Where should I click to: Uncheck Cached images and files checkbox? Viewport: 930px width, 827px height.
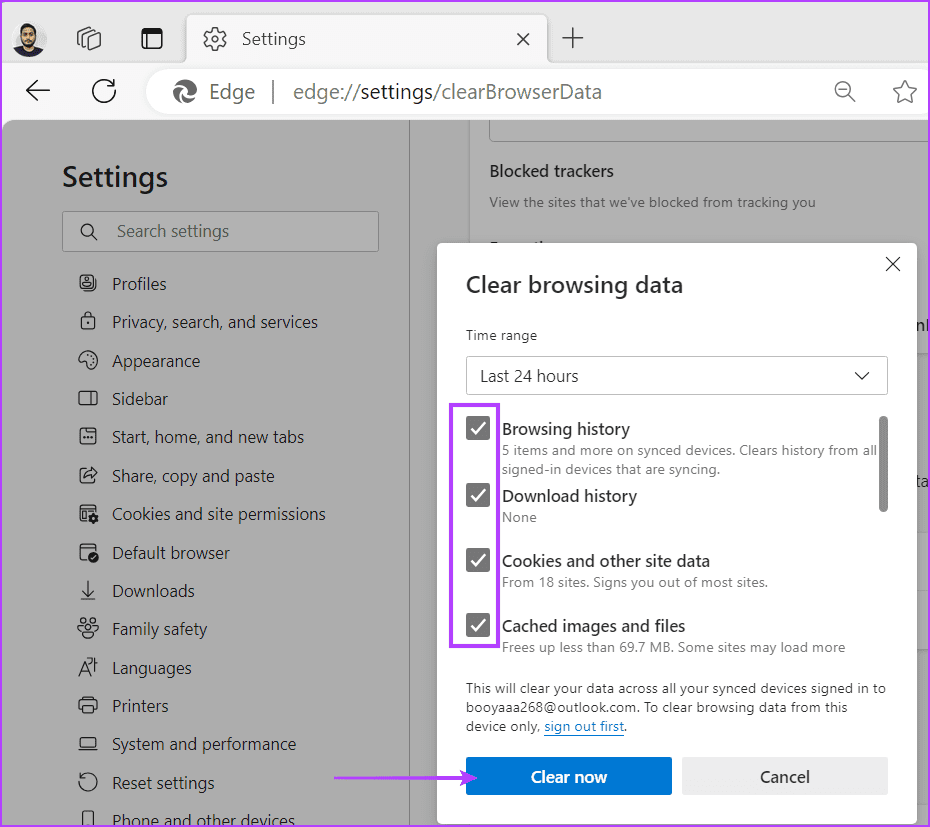tap(478, 625)
